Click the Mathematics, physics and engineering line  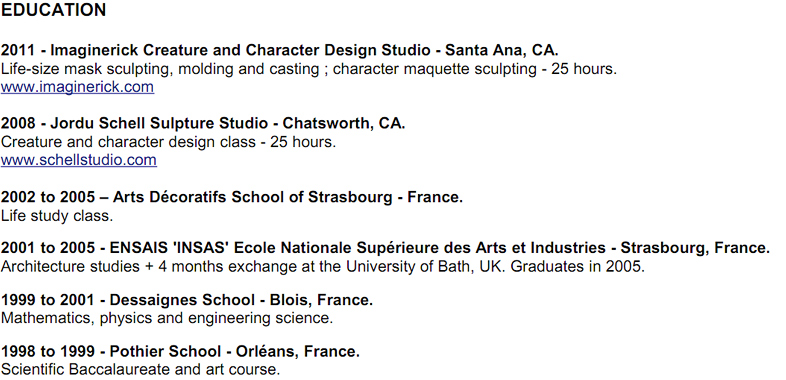click(x=167, y=318)
